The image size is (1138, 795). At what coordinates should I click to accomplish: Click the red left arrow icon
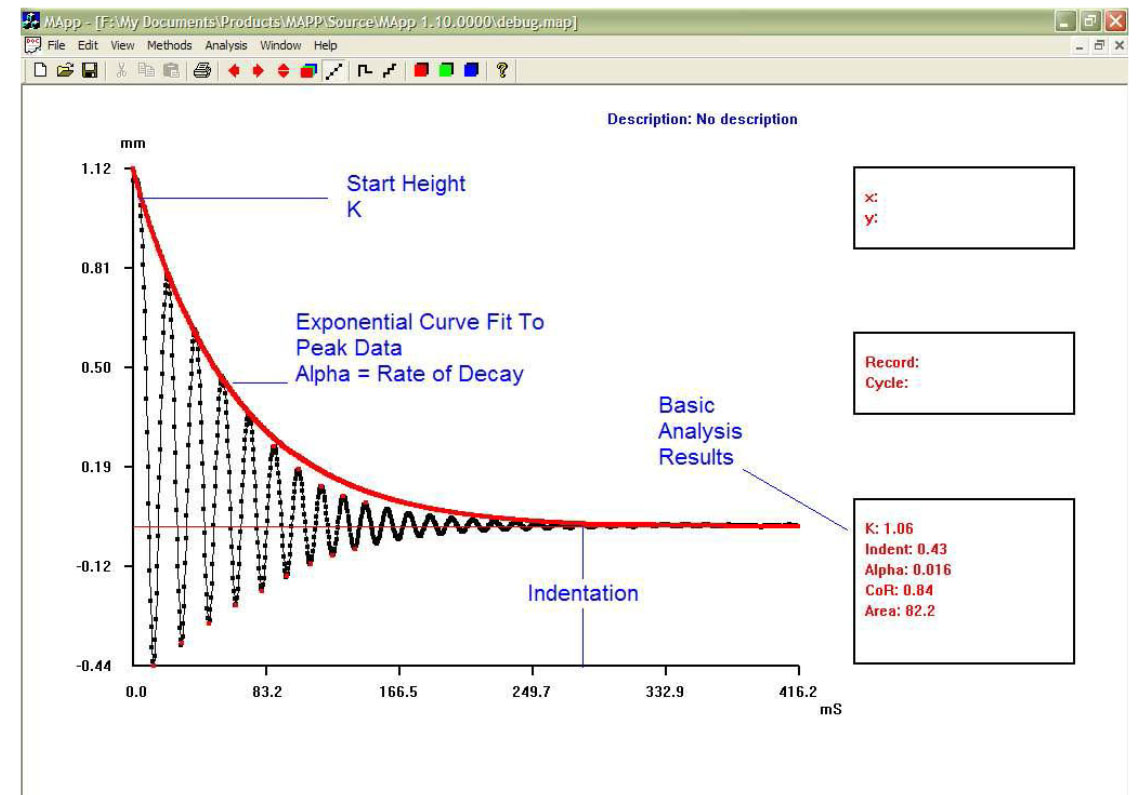pyautogui.click(x=235, y=70)
